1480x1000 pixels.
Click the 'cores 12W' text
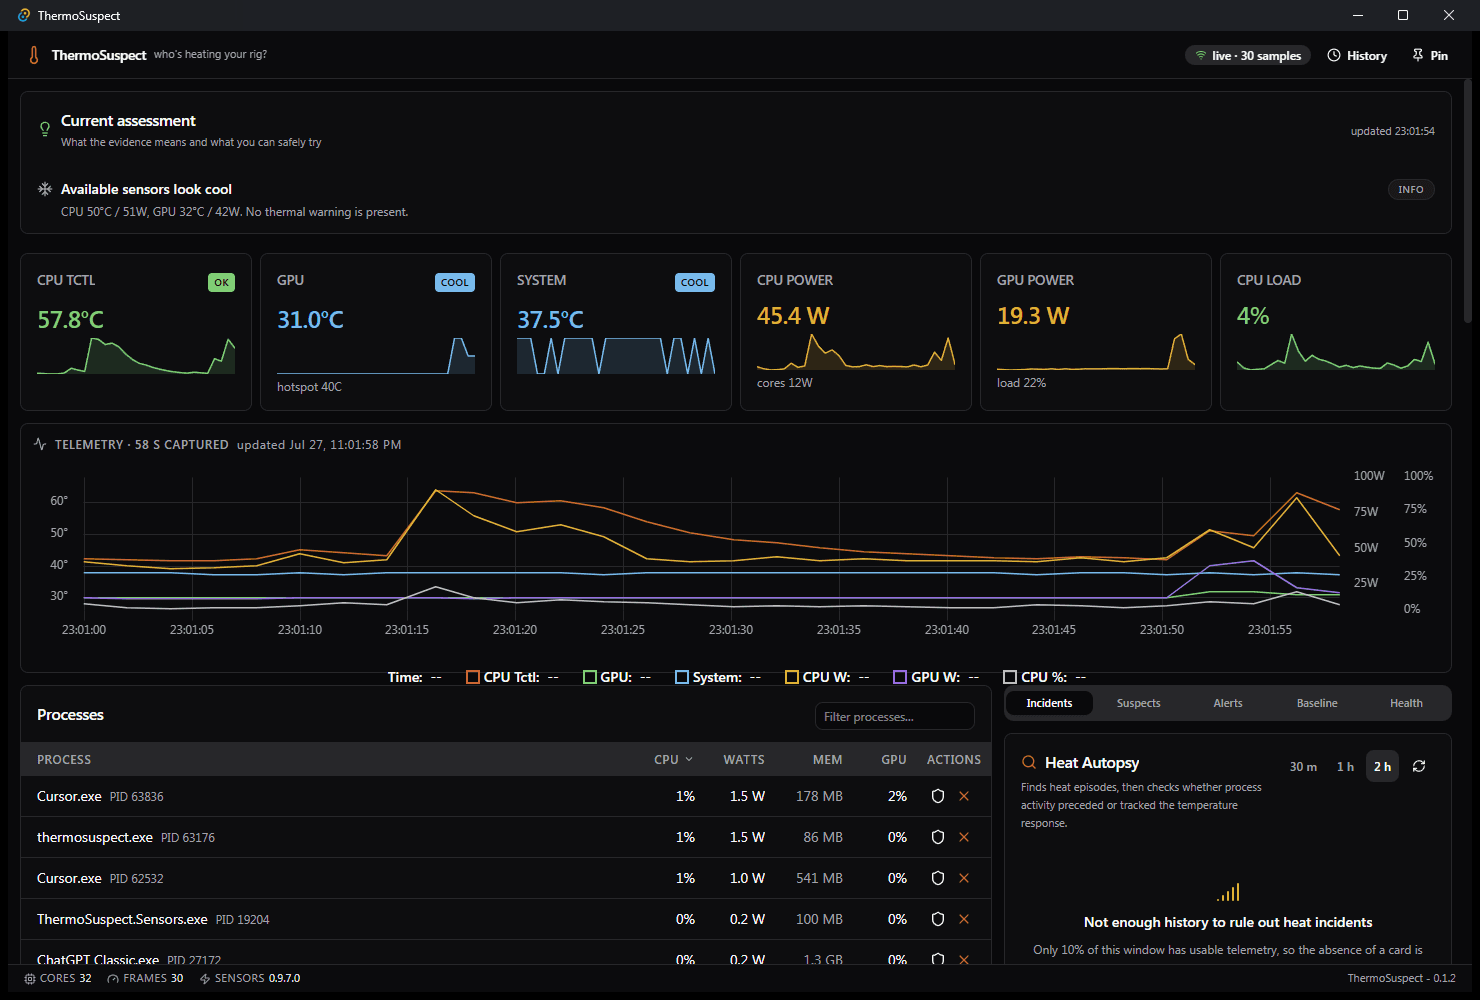(785, 383)
